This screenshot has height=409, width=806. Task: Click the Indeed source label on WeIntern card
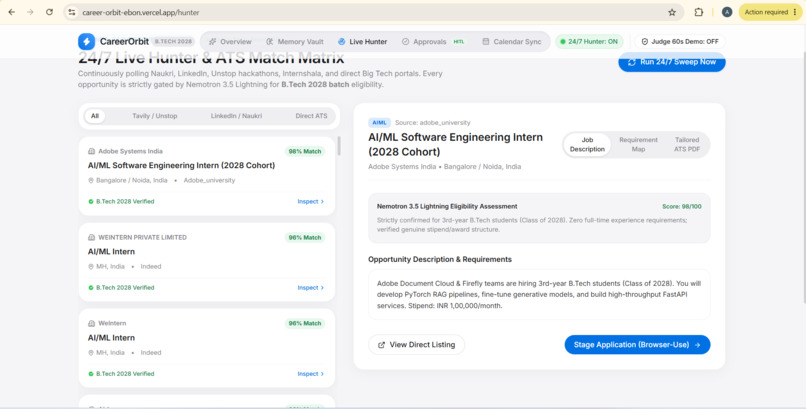coord(151,353)
